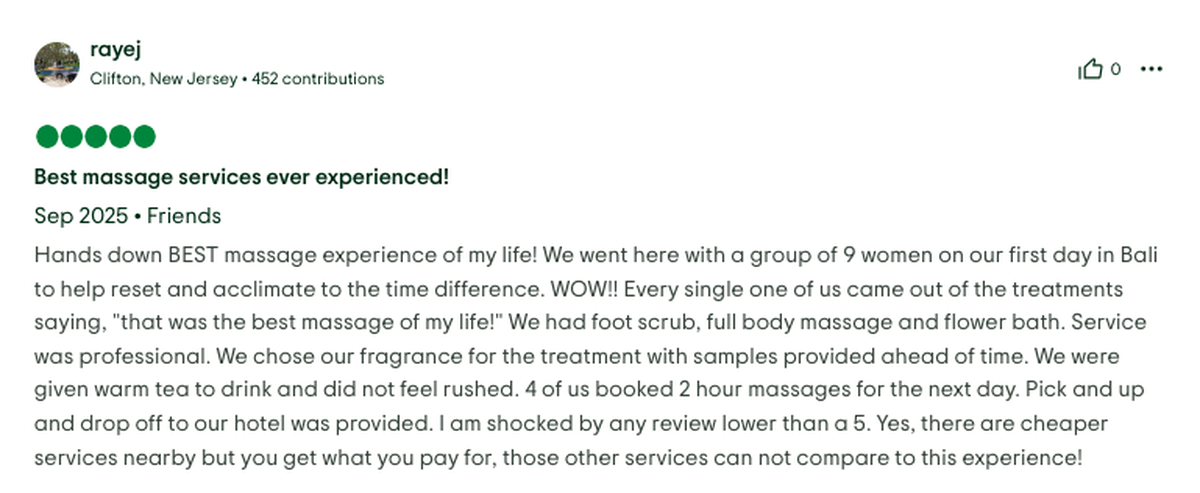The height and width of the screenshot is (493, 1200).
Task: Click the 452 contributions text
Action: 317,78
